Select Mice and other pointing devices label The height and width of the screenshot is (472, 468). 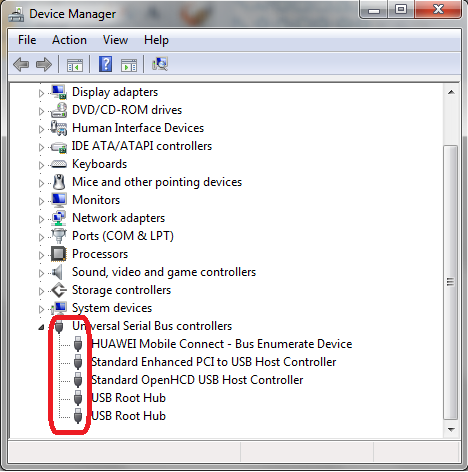[157, 182]
